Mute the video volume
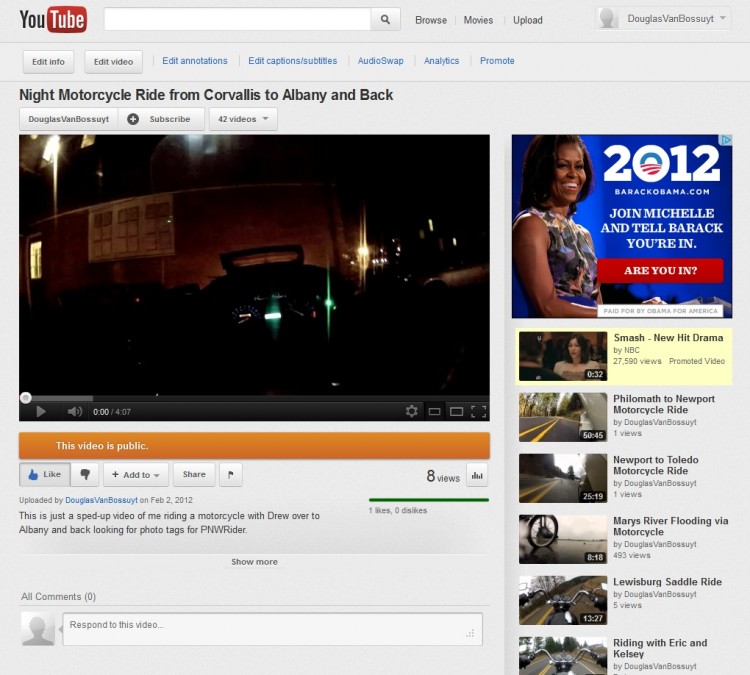This screenshot has height=675, width=750. [x=75, y=412]
